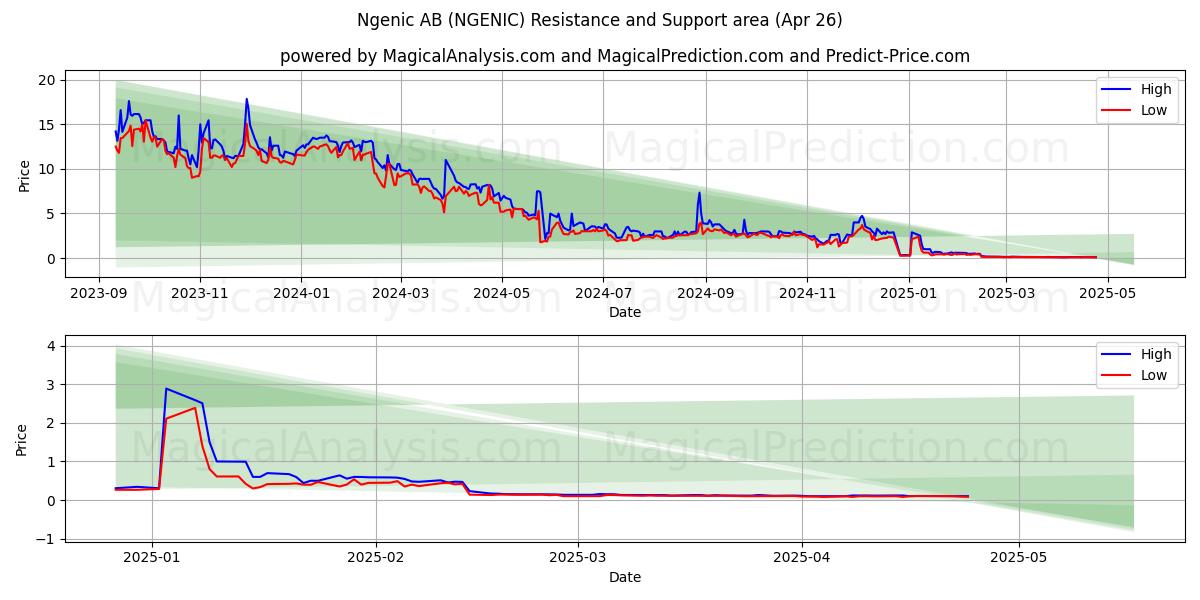Click the '2024-03' tick label on top chart
Viewport: 1200px width, 600px height.
click(x=401, y=293)
